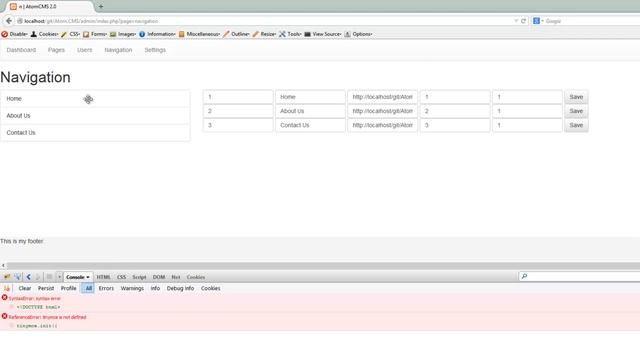Select the Cookies console filter
The image size is (640, 360).
coord(211,288)
